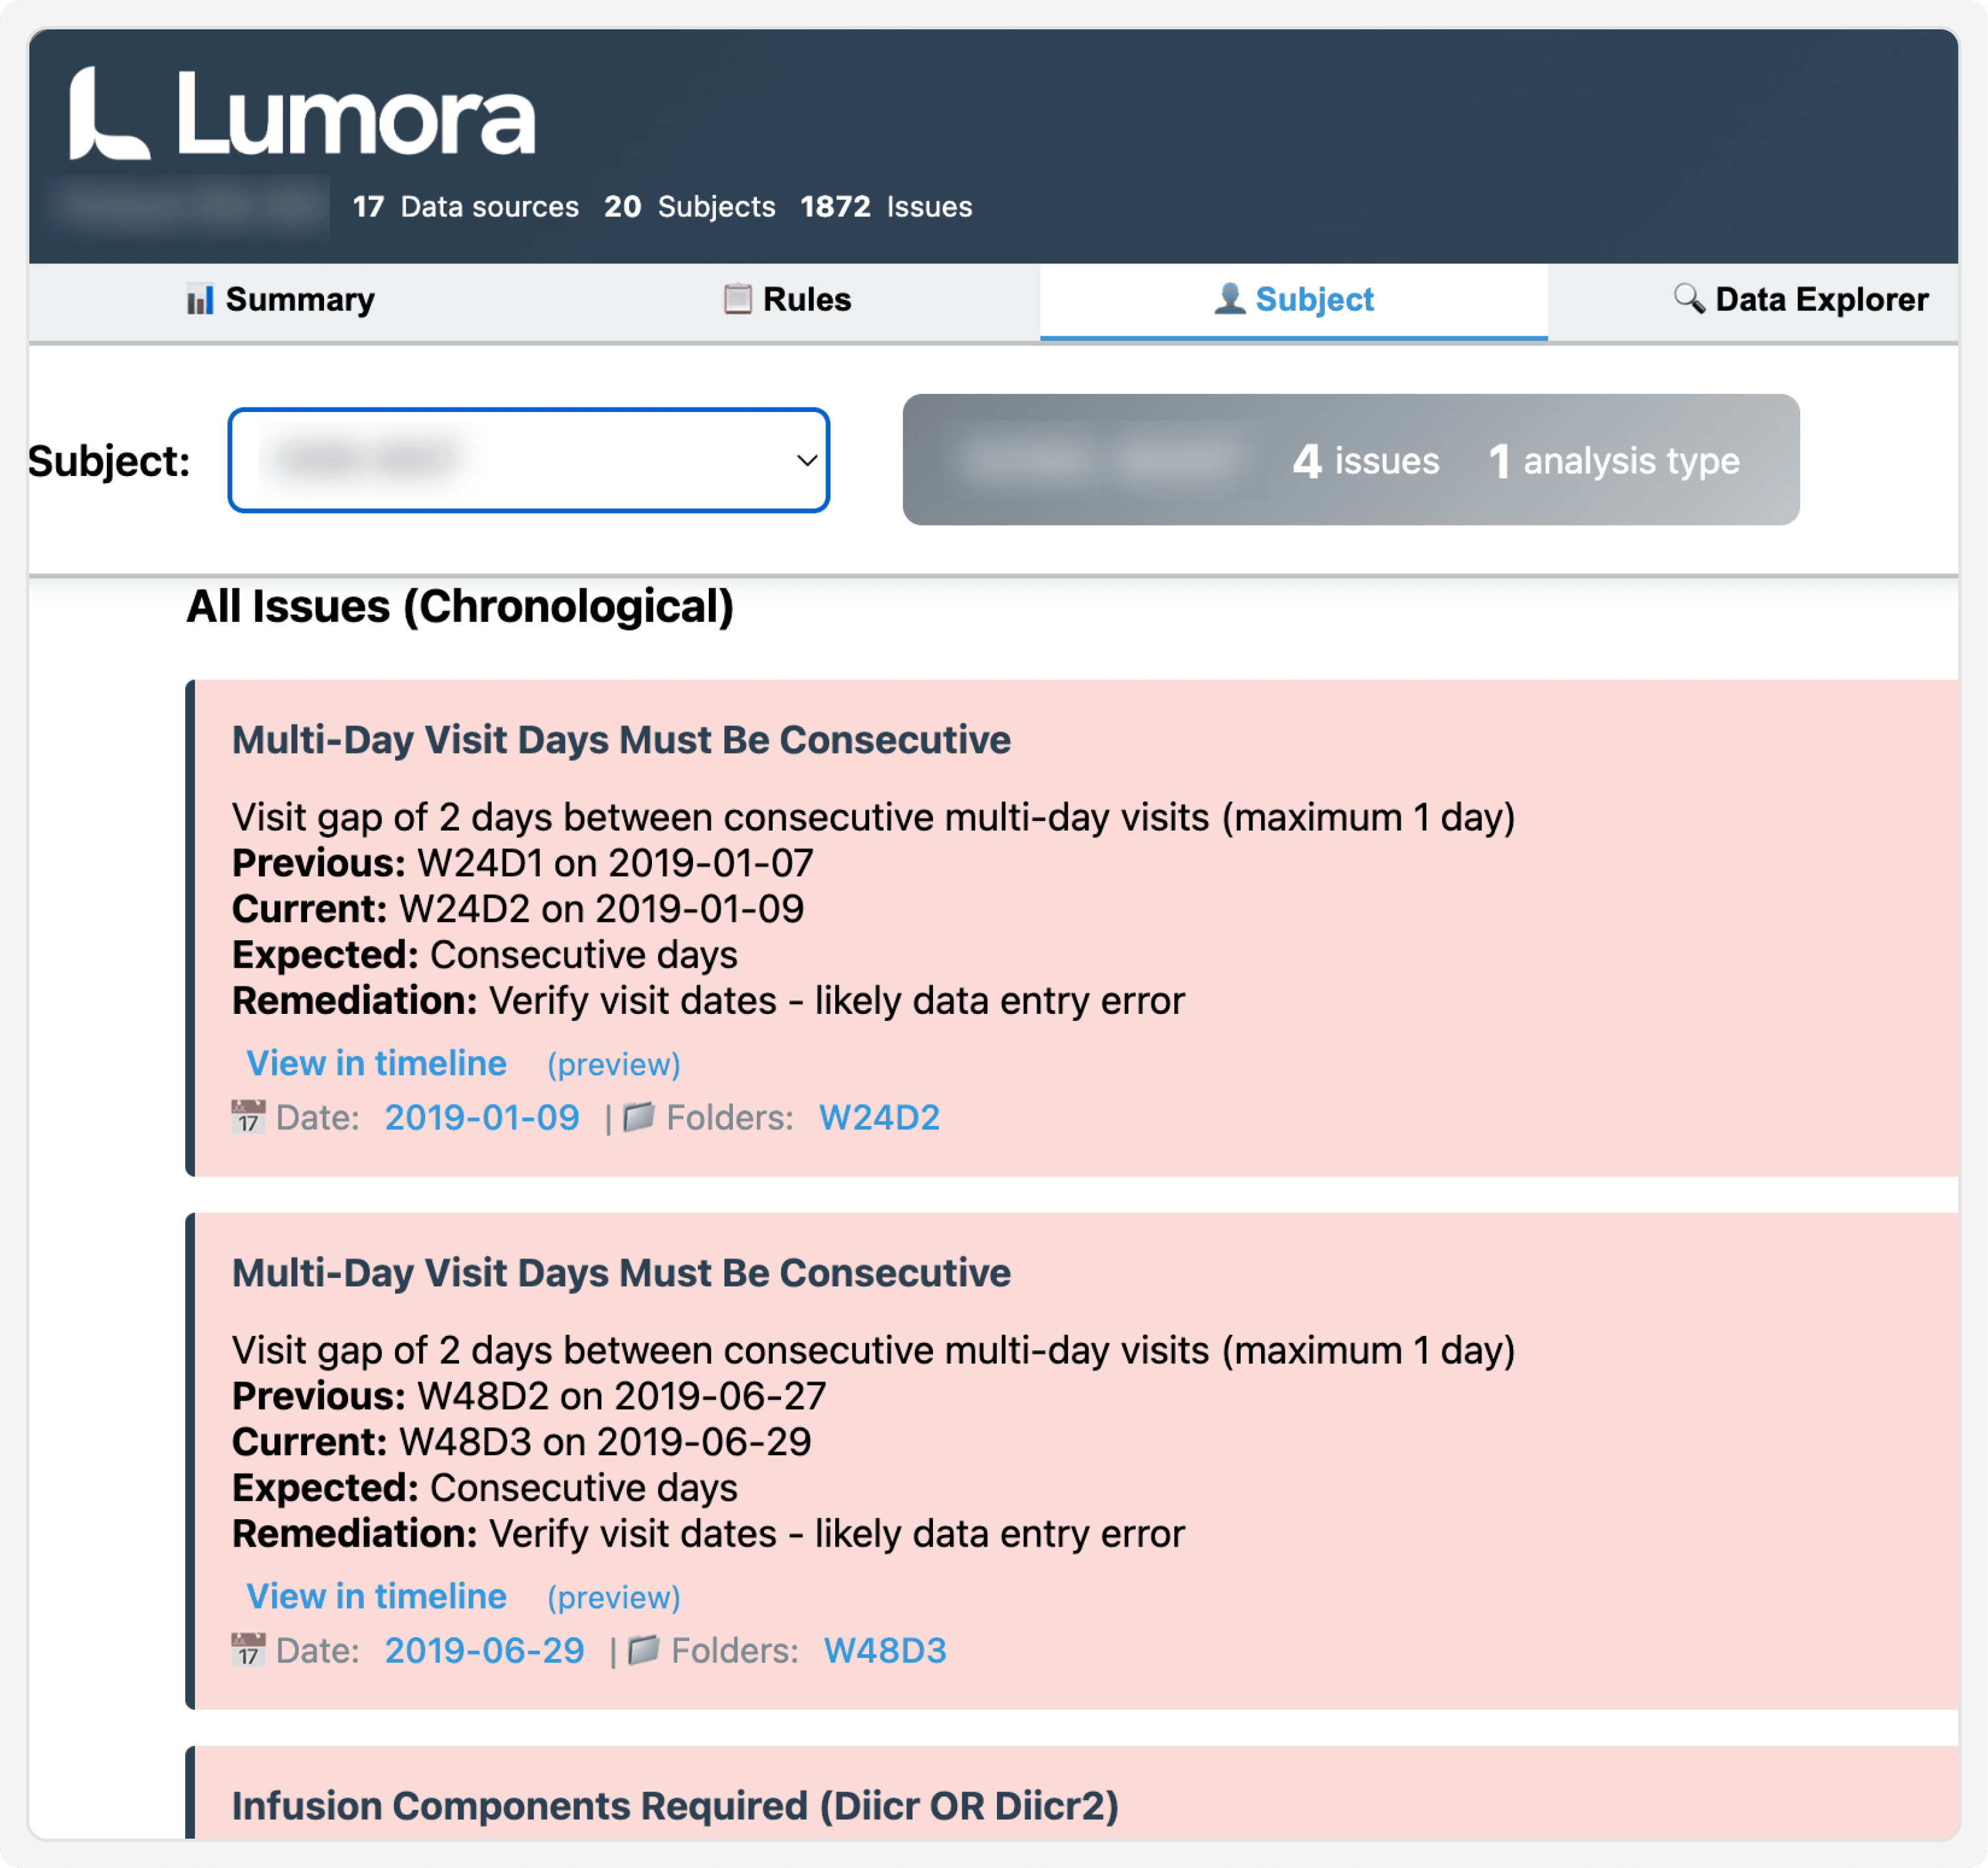The height and width of the screenshot is (1868, 1988).
Task: Click the Data Explorer magnifier icon
Action: tap(1689, 298)
